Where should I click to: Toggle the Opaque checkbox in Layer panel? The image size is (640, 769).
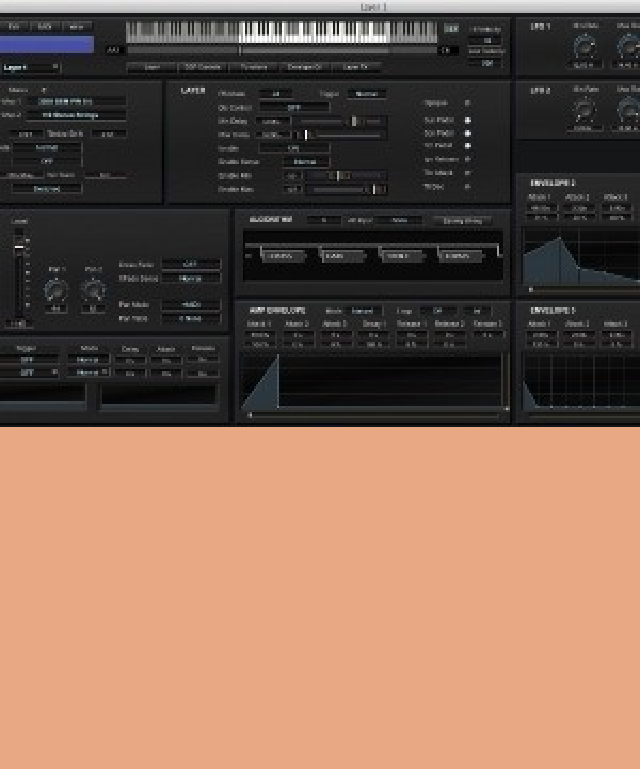point(467,102)
